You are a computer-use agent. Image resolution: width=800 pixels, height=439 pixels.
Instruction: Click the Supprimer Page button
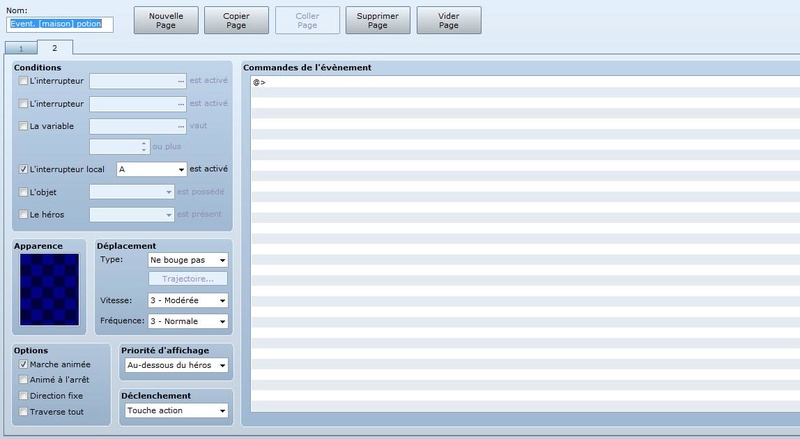point(378,20)
